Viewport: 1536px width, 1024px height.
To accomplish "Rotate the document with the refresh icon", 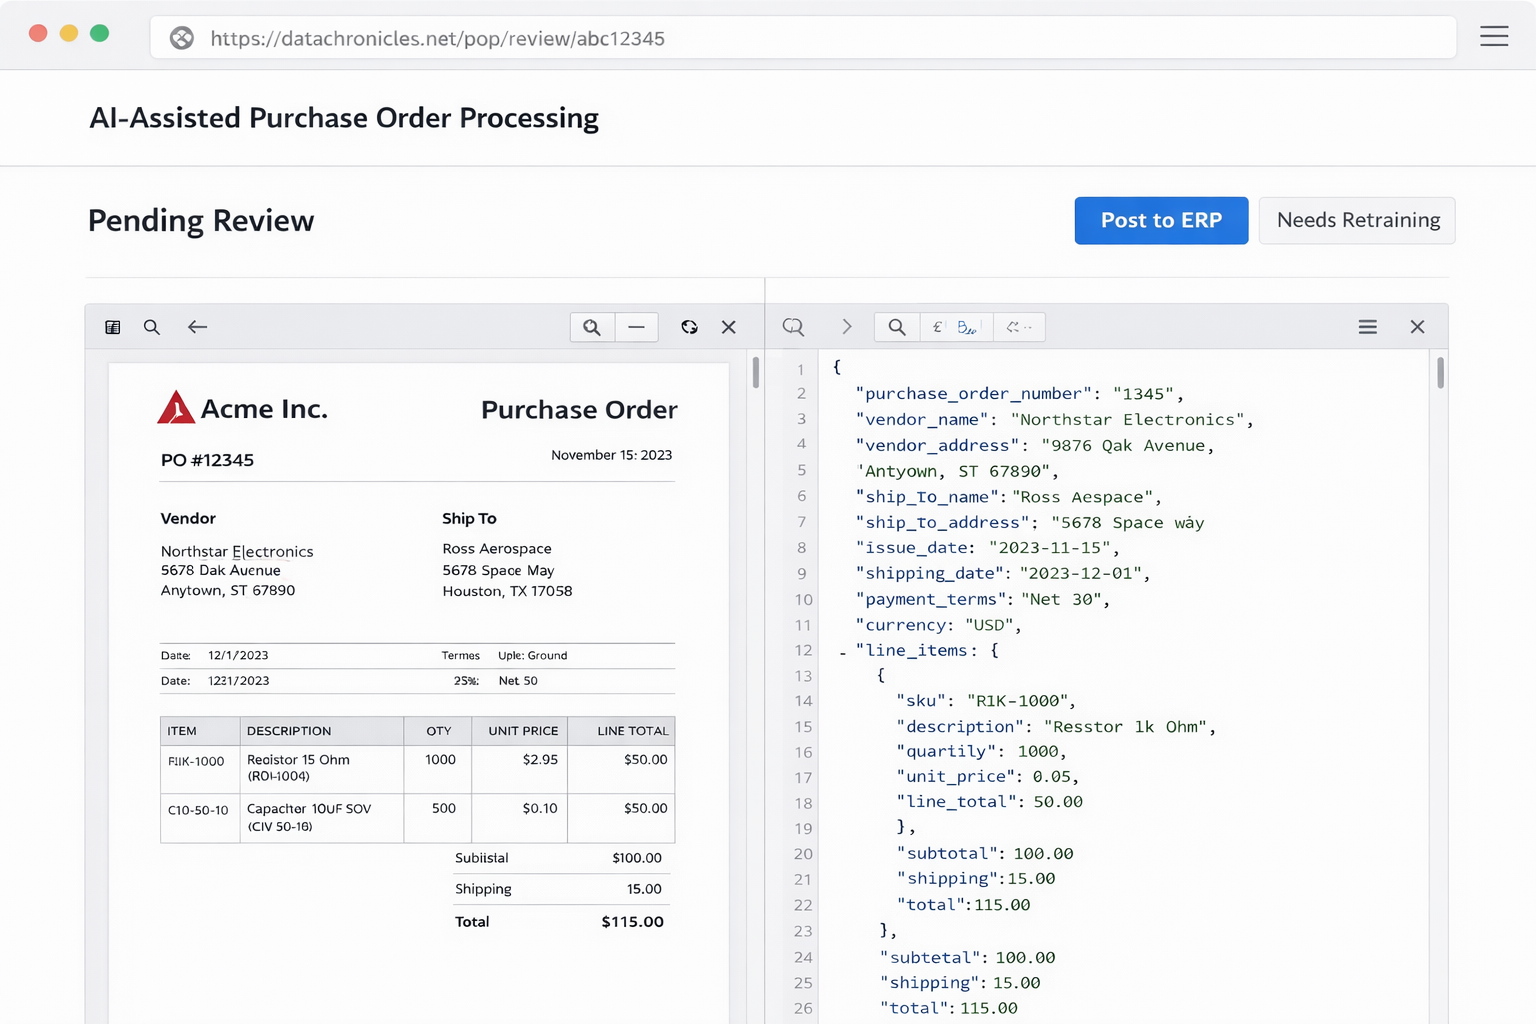I will tap(689, 327).
